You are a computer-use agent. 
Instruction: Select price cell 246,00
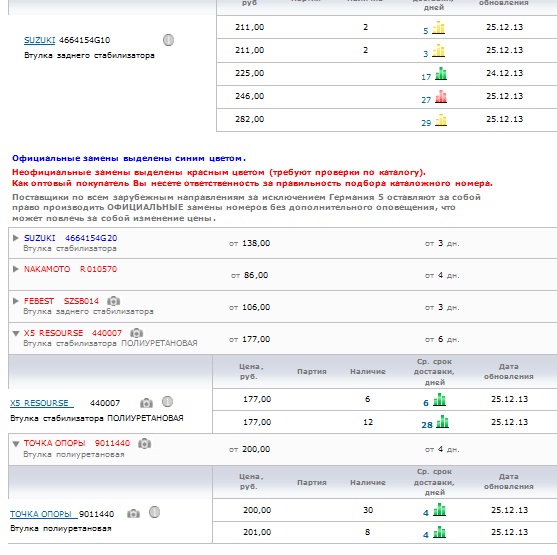point(249,96)
